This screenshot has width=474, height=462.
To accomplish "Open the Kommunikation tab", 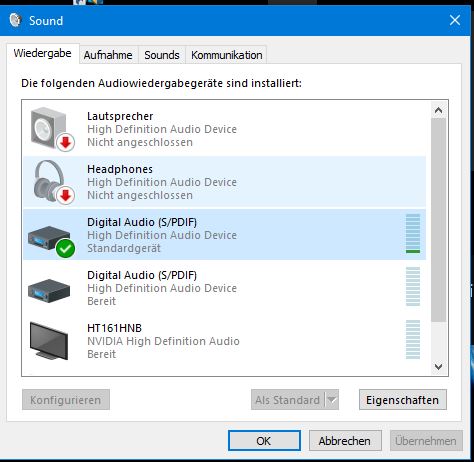I will click(x=226, y=55).
